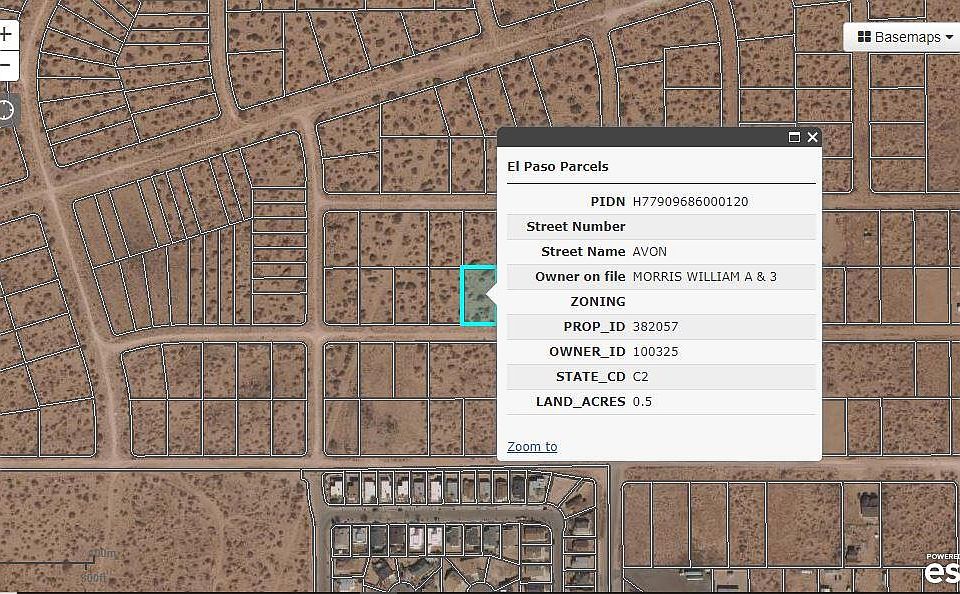Click the street name value AVON
Screen dimensions: 960x594
tap(650, 252)
